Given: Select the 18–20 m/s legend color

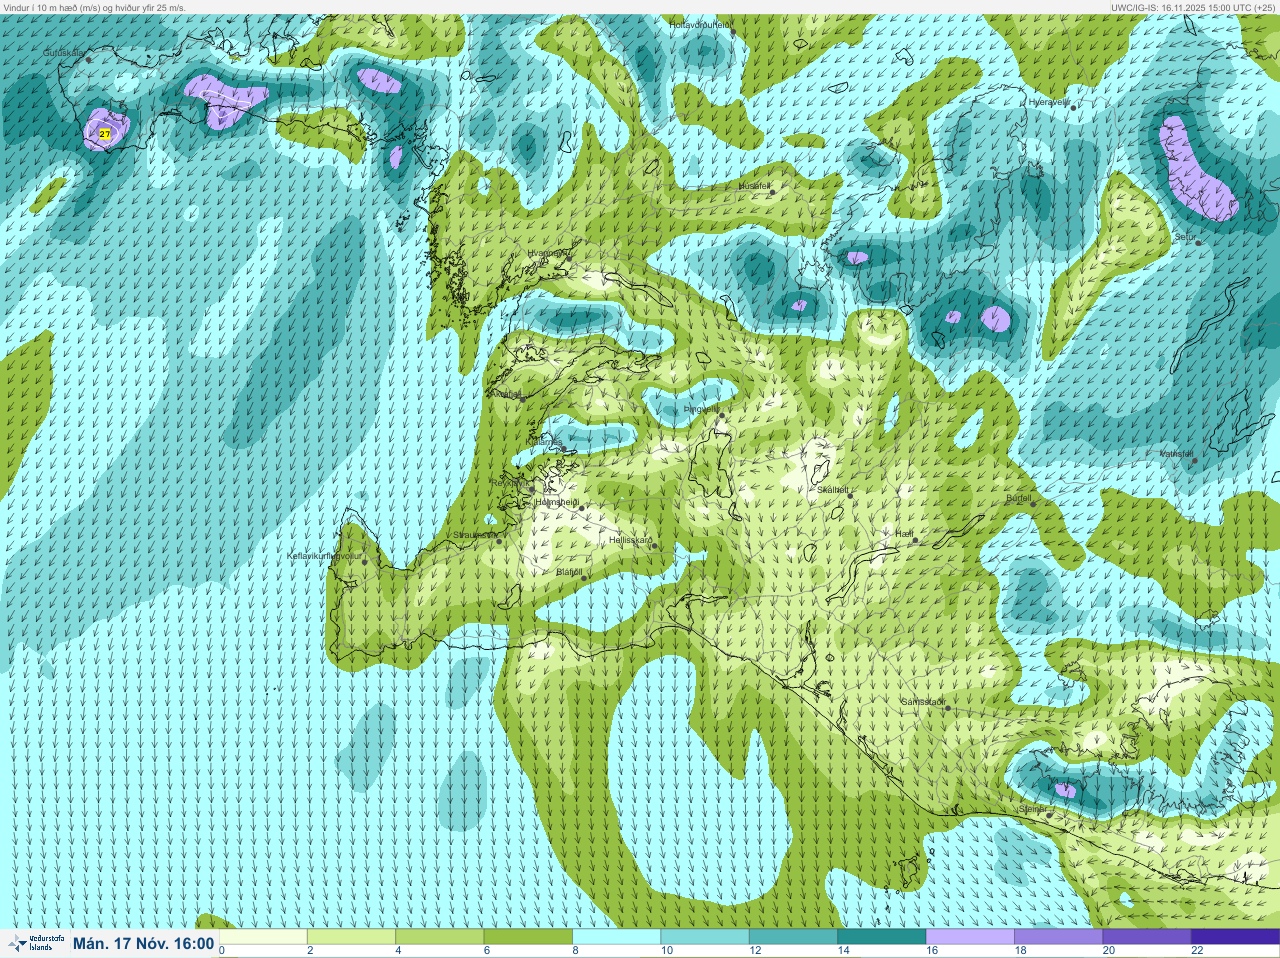Looking at the screenshot, I should tap(1058, 937).
